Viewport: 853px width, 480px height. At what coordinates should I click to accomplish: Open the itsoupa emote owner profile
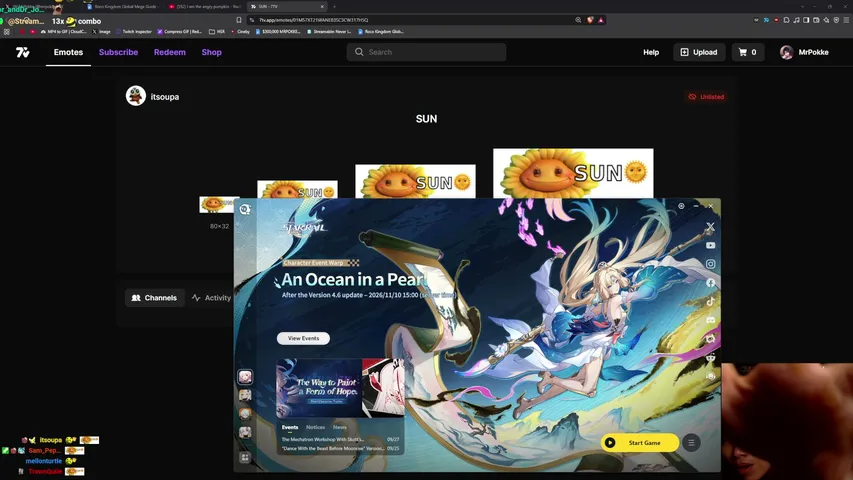(x=152, y=96)
